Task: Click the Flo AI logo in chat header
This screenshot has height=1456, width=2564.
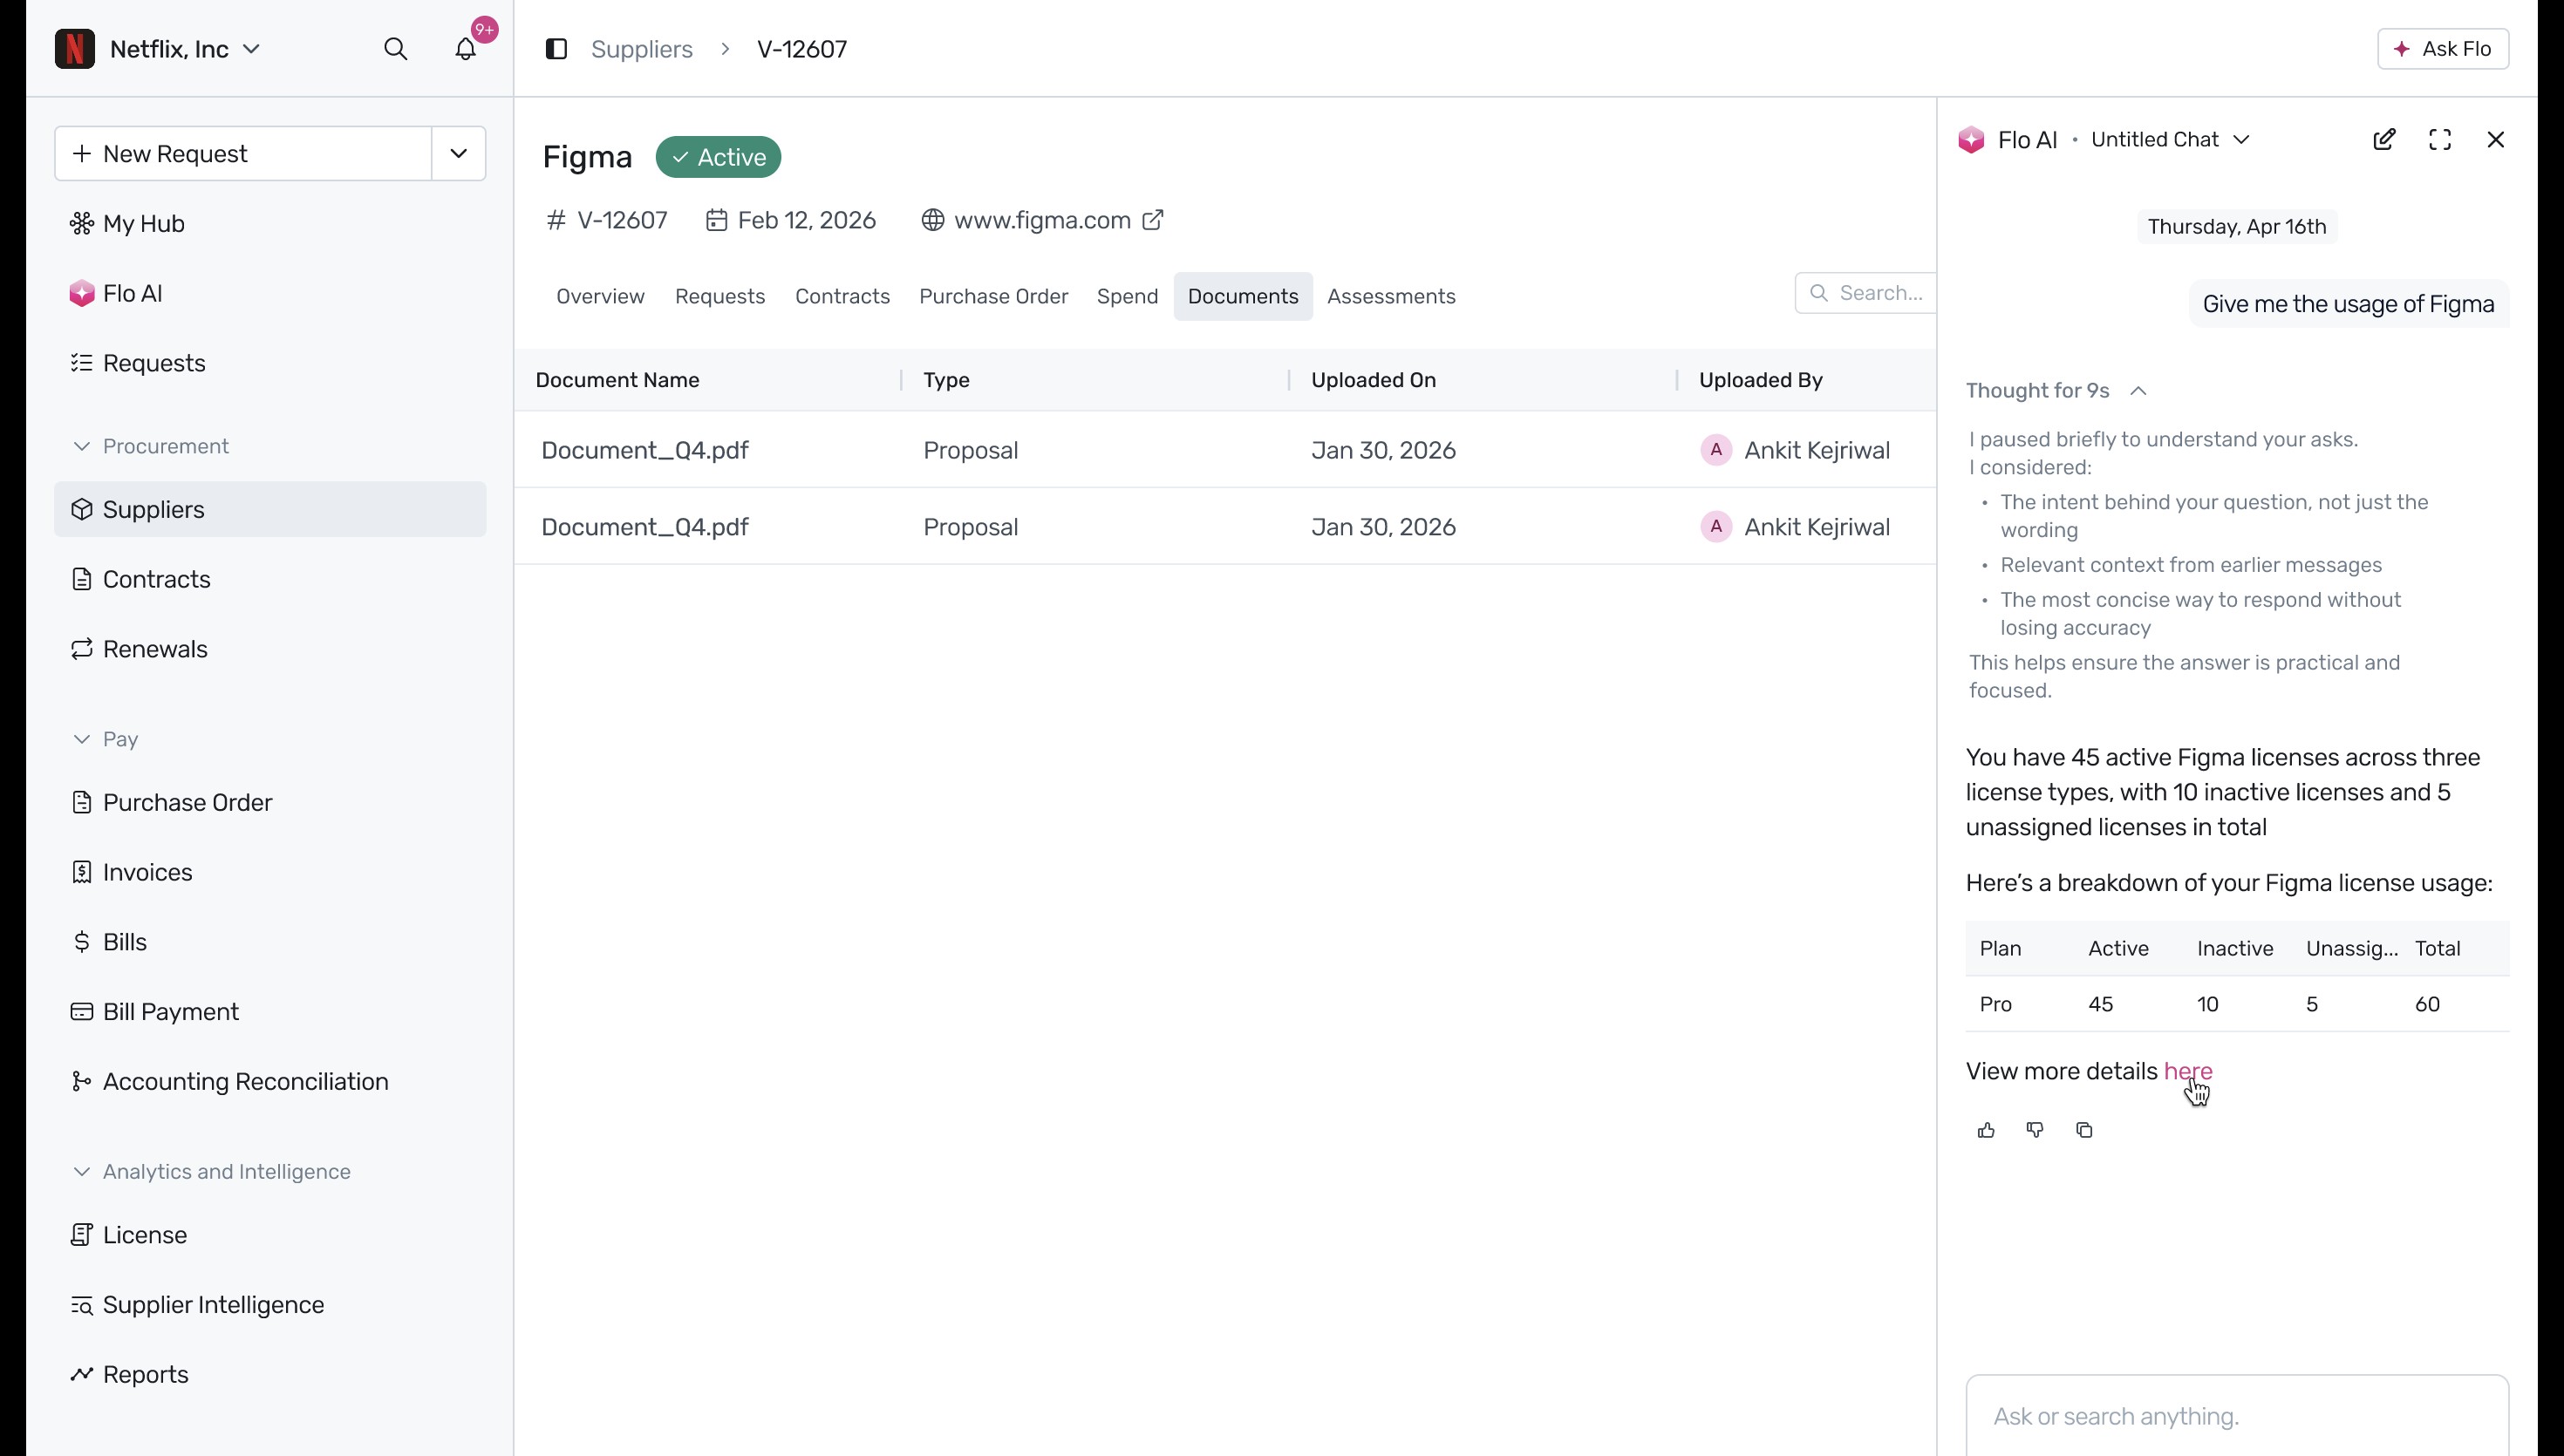Action: [1972, 140]
